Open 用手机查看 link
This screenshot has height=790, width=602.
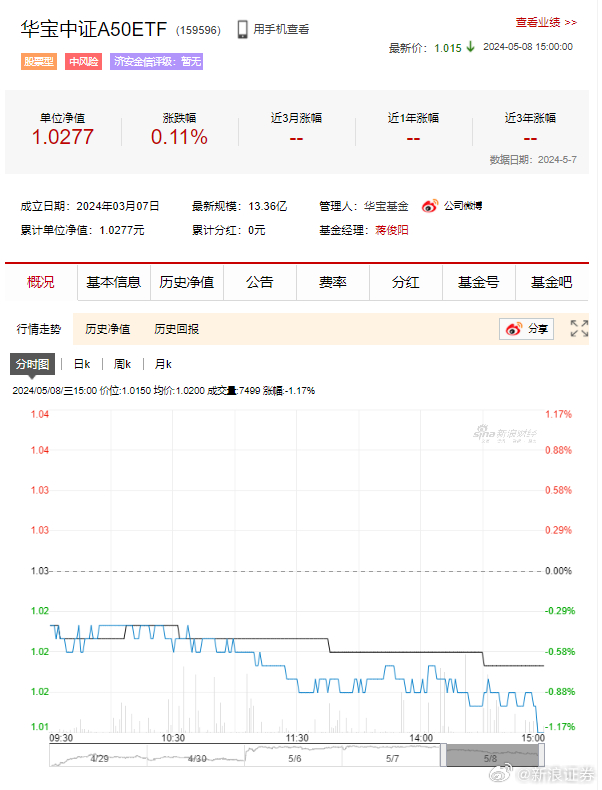click(x=281, y=30)
